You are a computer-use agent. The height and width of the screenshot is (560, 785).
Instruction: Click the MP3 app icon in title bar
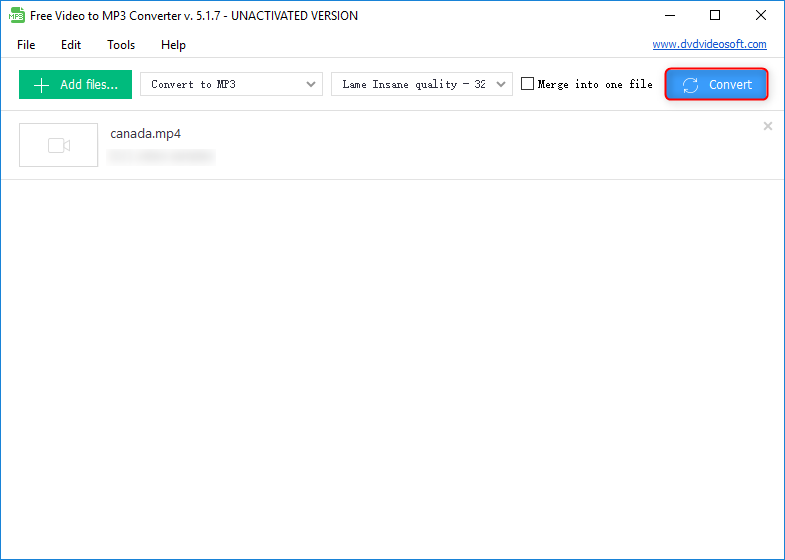[x=16, y=15]
